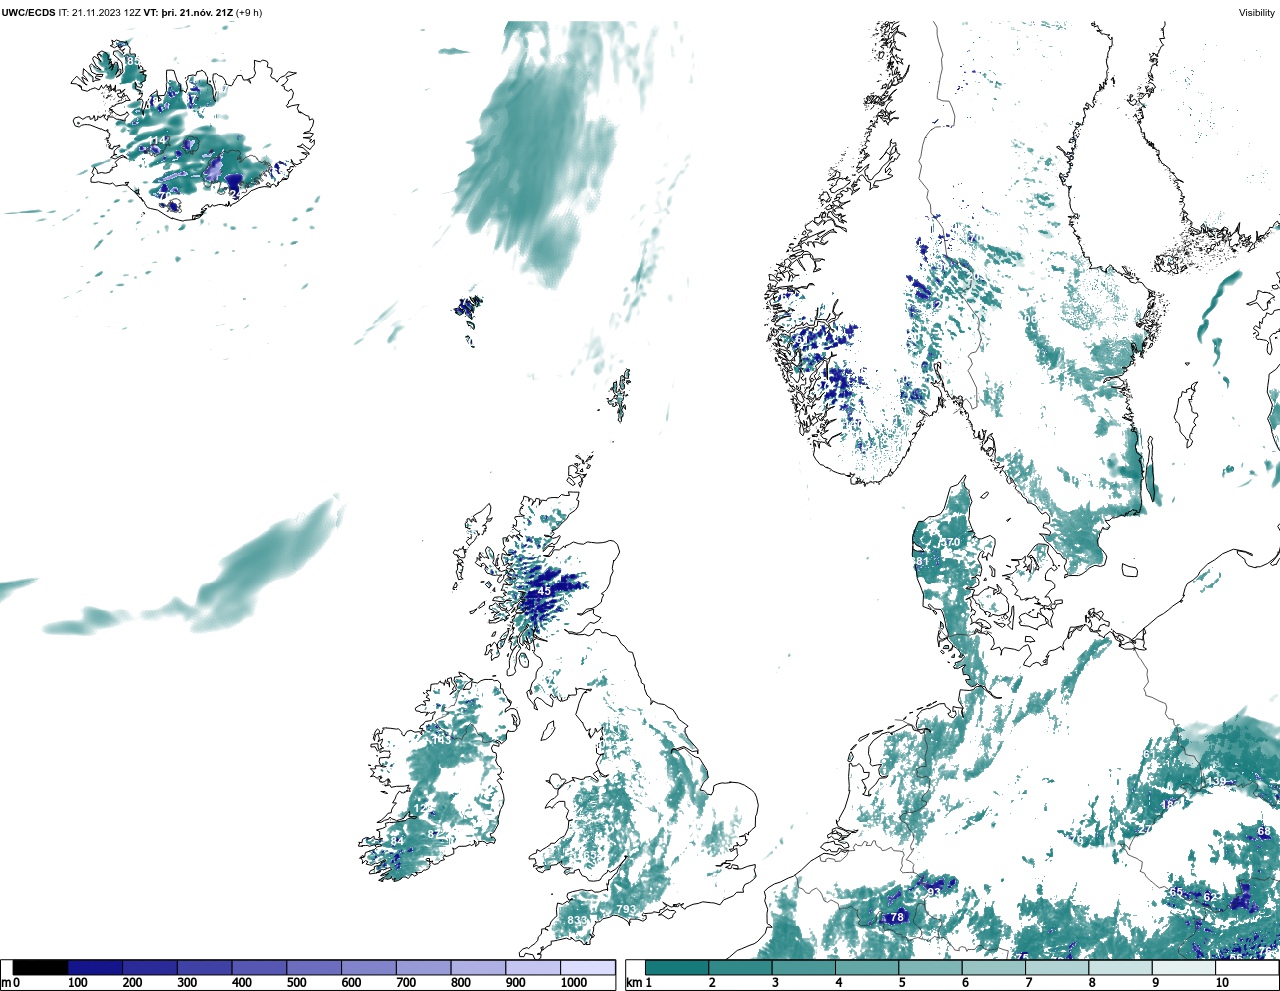Screen dimensions: 1280x991
Task: Click the '45' visibility value over Scotland
Action: click(x=545, y=591)
